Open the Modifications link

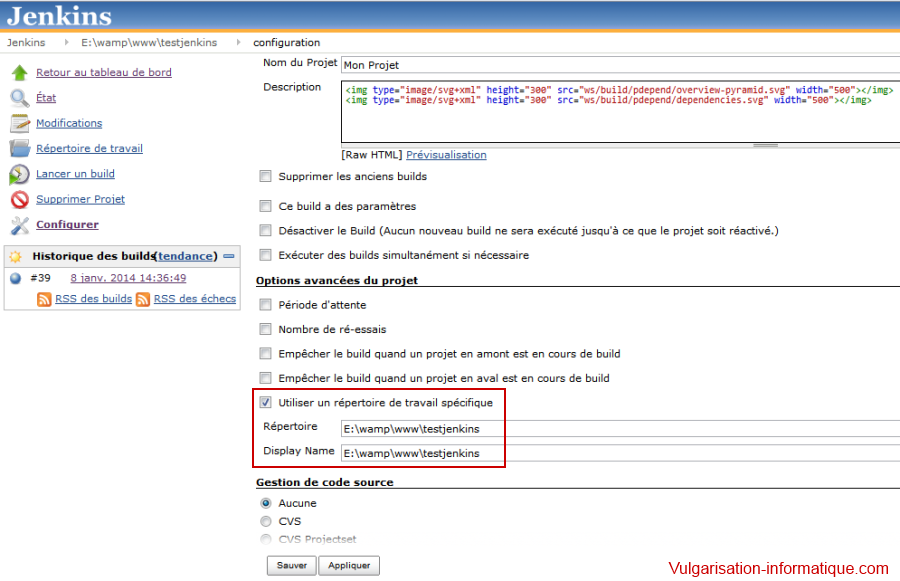coord(69,123)
